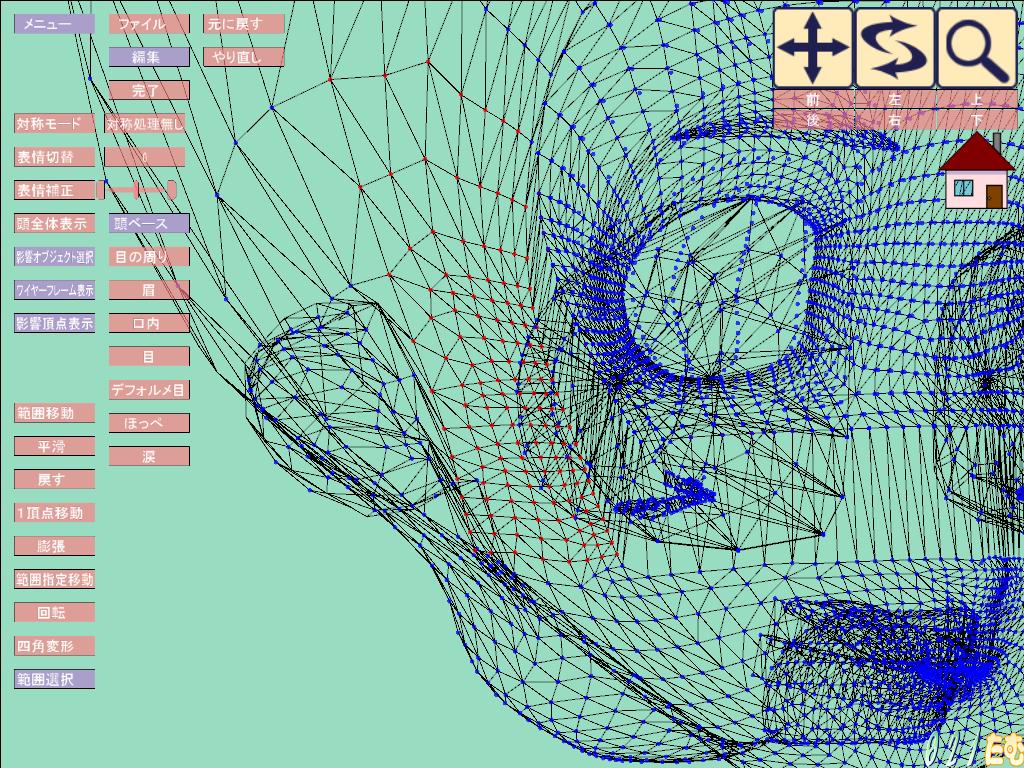Toggle ワイヤーフレーム表示
The image size is (1024, 768).
tap(54, 290)
